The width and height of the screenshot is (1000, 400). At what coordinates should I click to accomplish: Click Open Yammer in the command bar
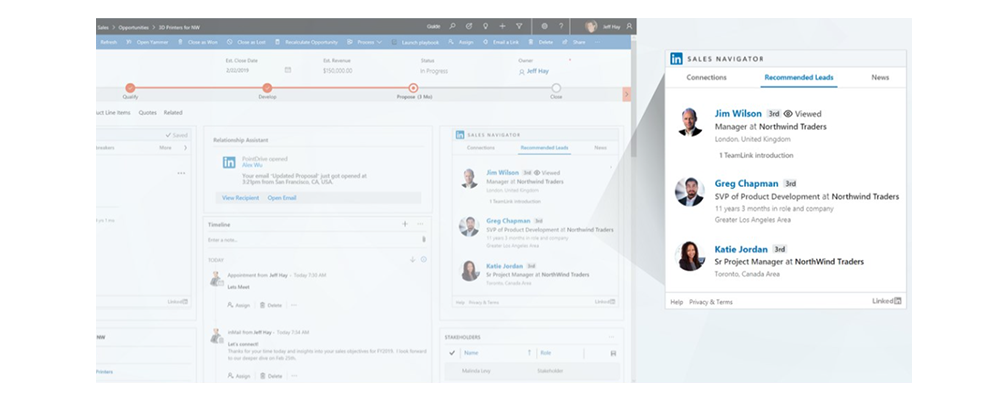click(146, 42)
